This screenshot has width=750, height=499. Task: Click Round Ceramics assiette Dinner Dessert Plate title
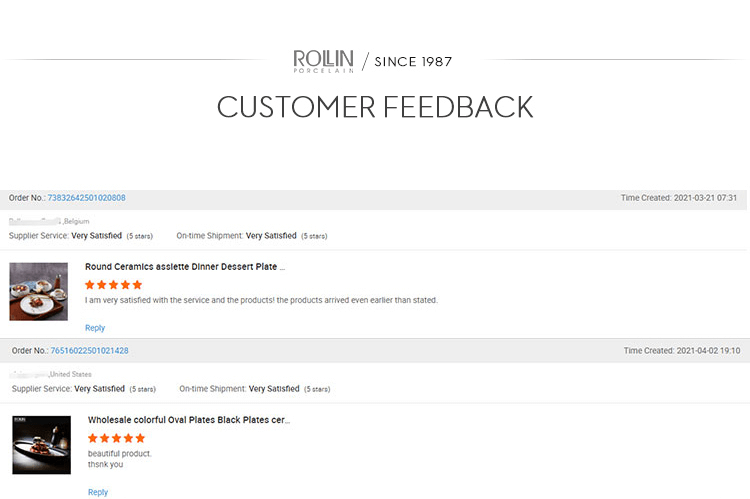[x=185, y=267]
